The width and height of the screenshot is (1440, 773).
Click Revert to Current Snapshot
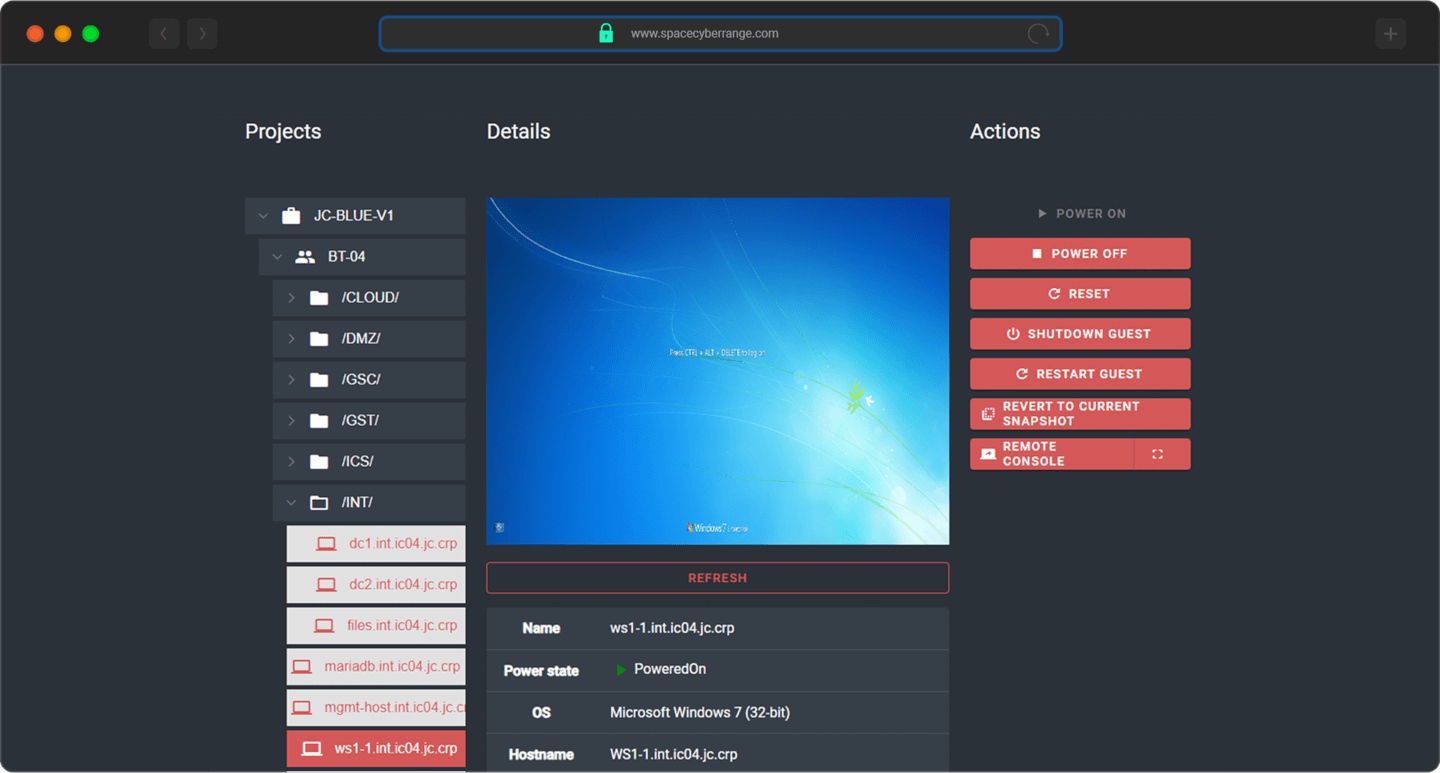coord(1079,414)
